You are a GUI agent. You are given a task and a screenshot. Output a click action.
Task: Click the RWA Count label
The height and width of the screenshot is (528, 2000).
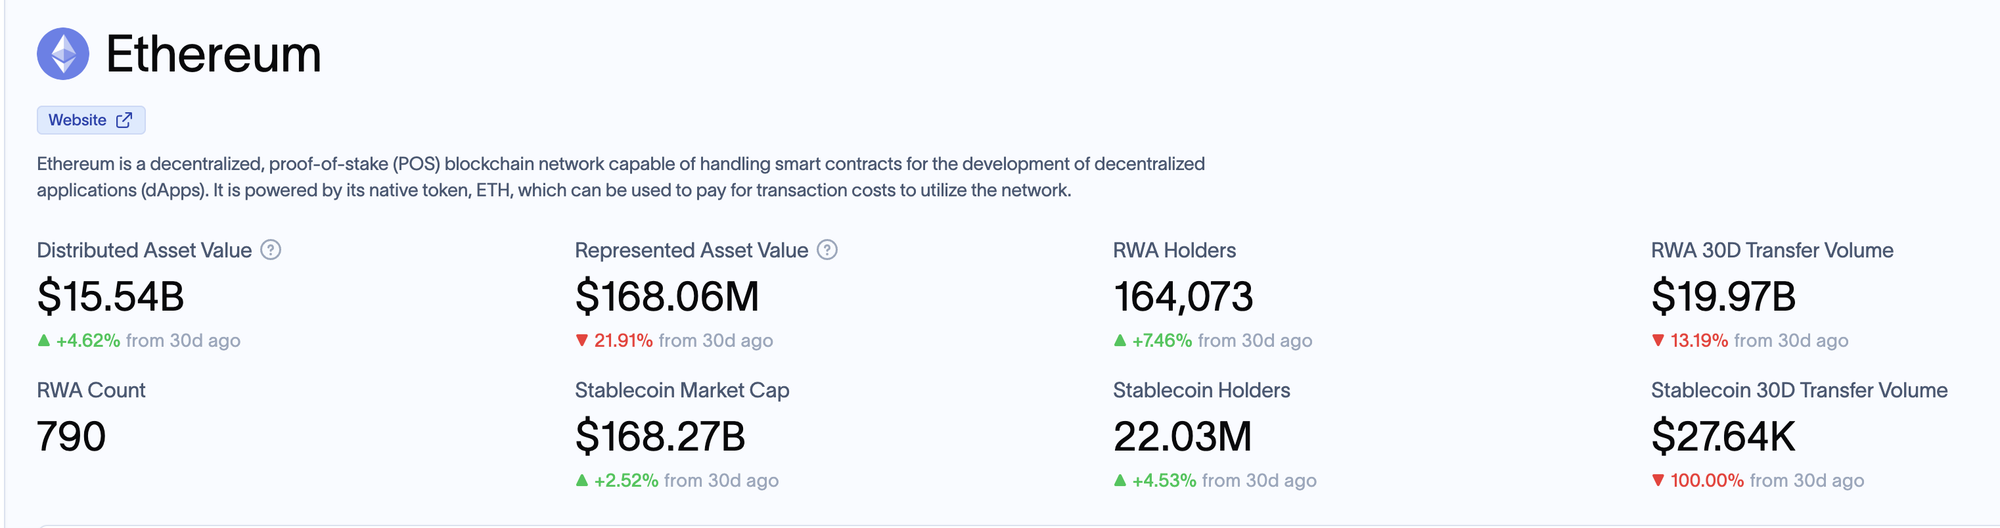(x=91, y=390)
